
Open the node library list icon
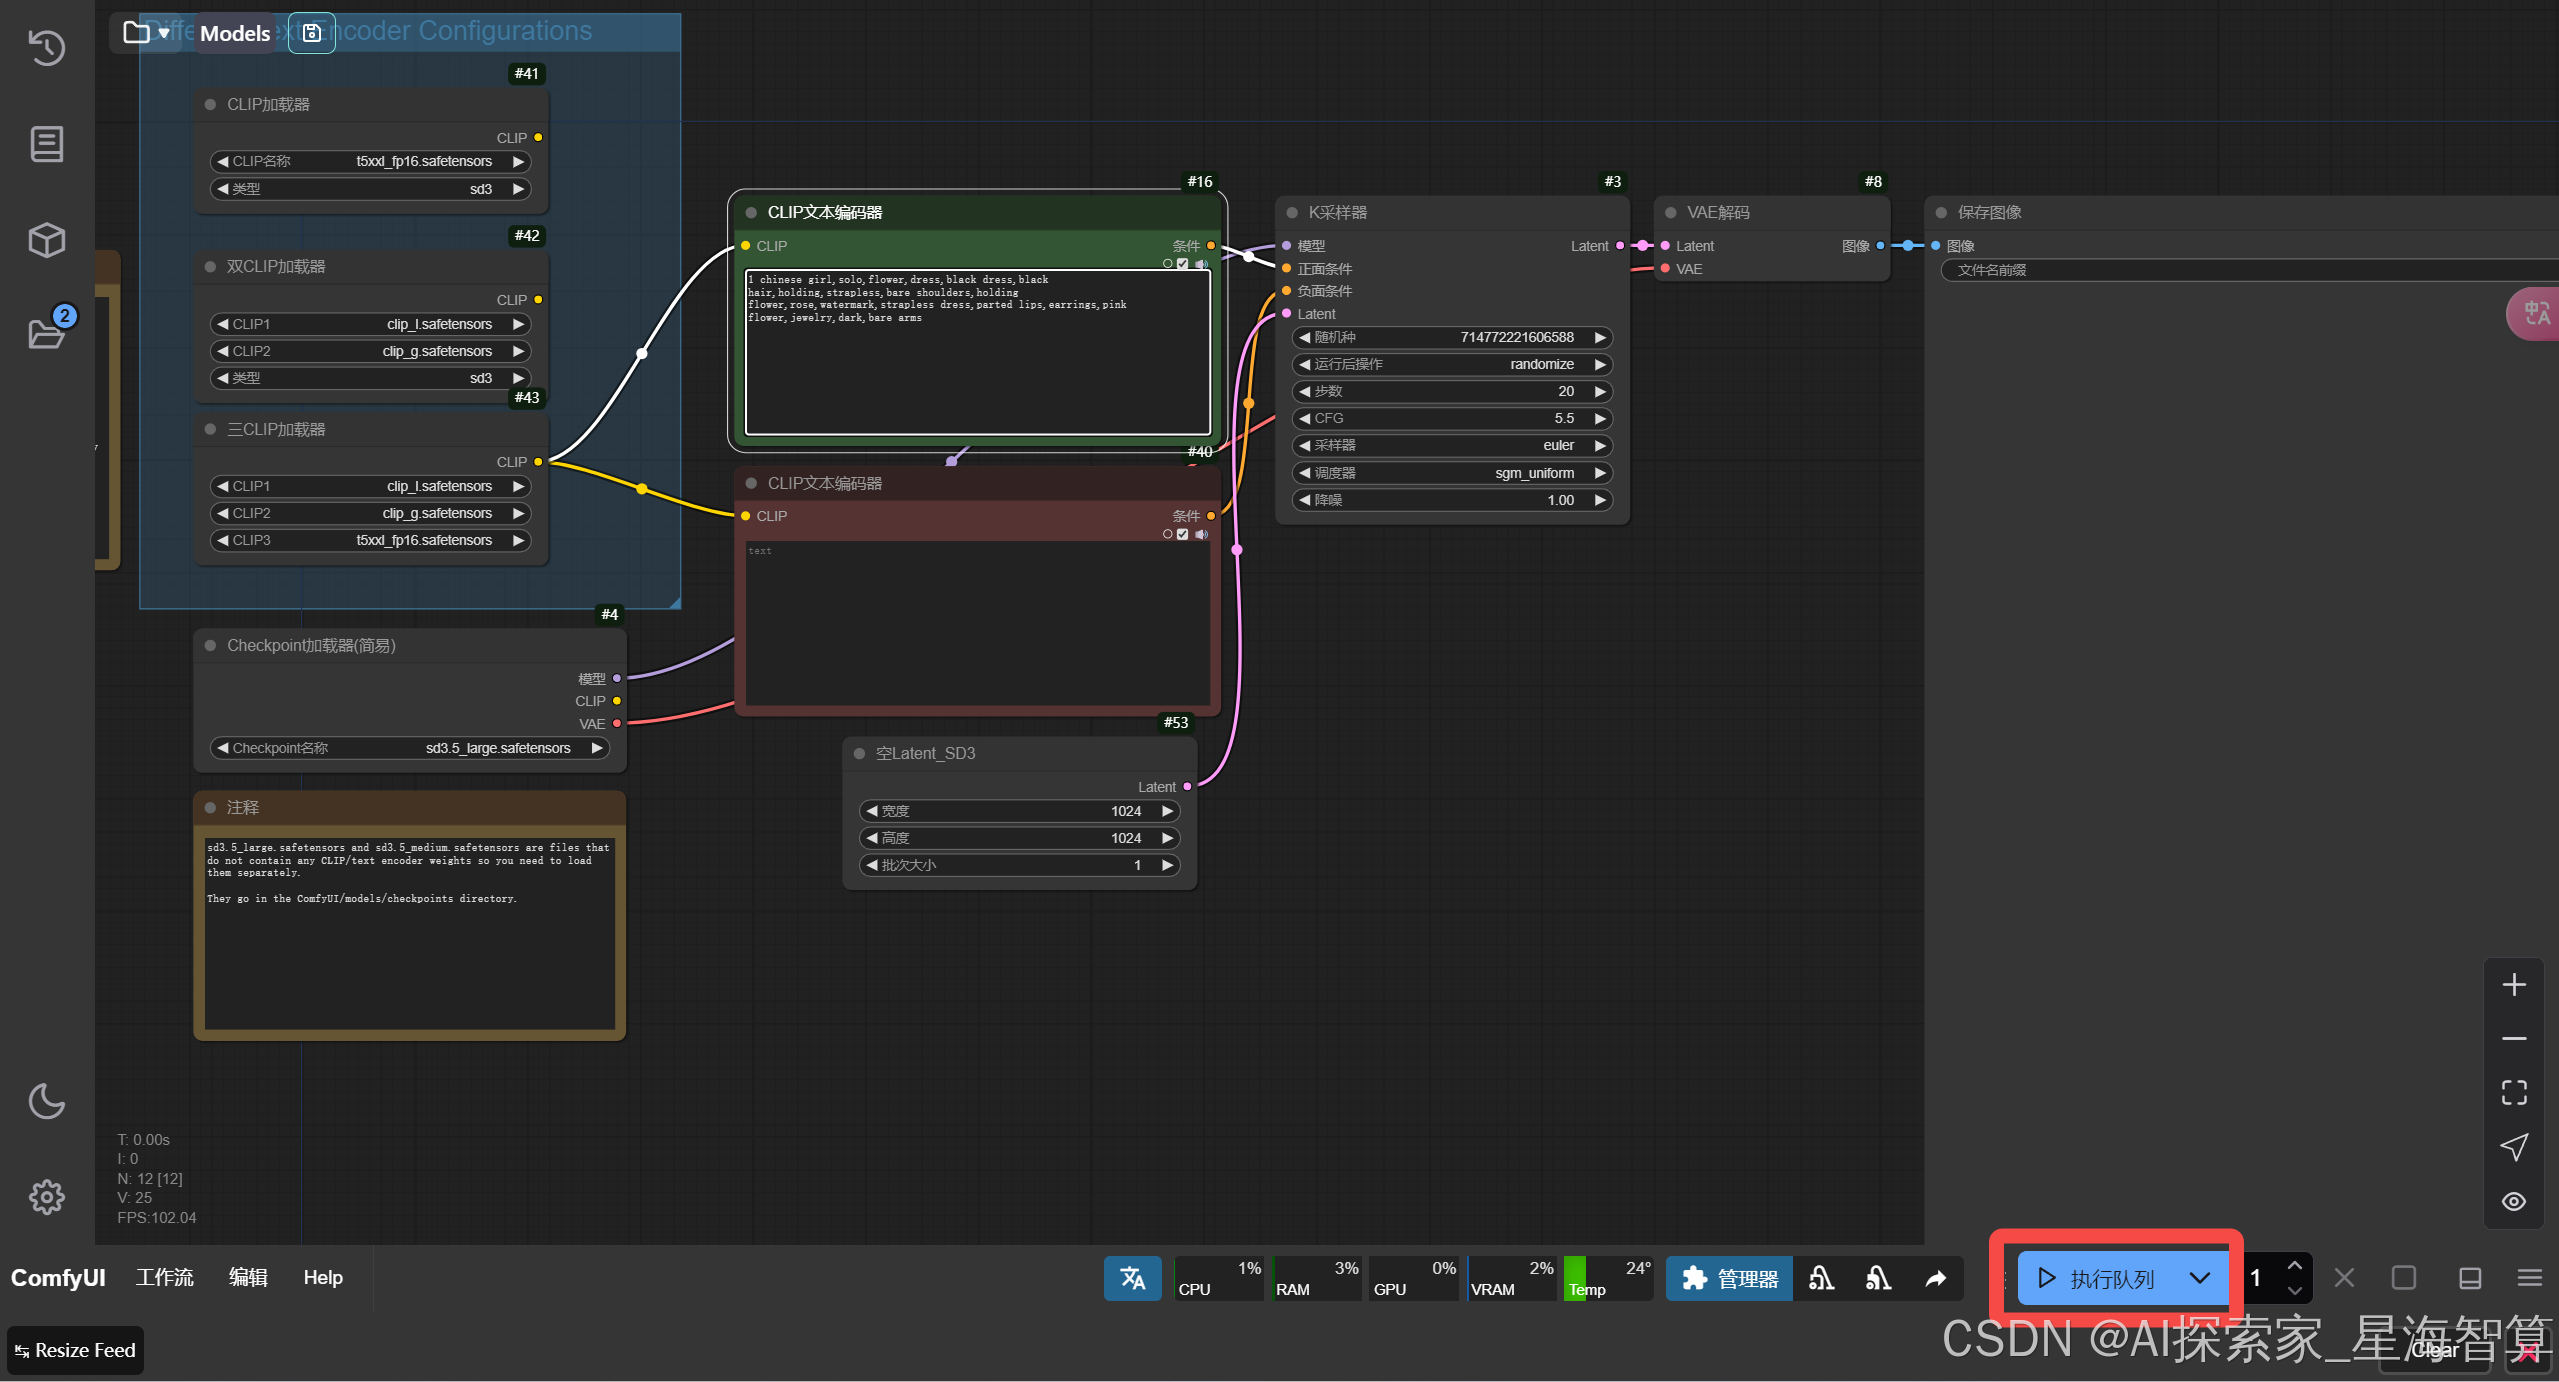click(x=46, y=144)
